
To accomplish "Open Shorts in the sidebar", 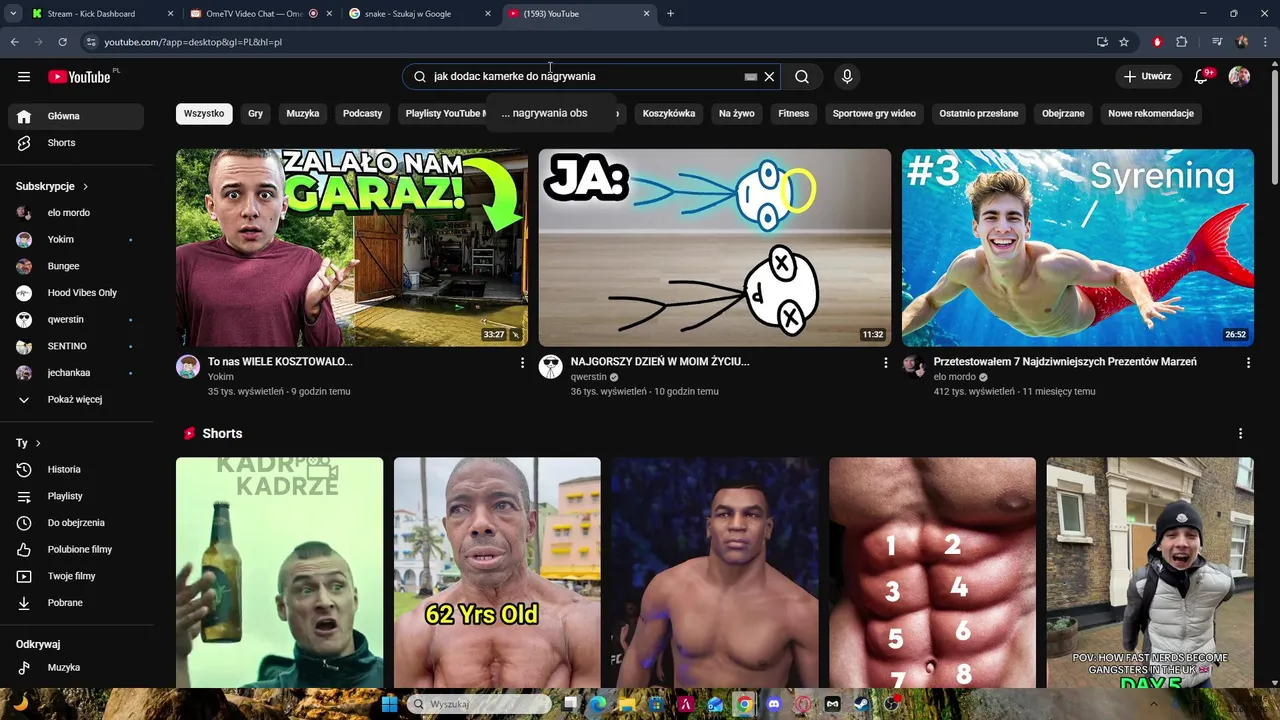I will pyautogui.click(x=76, y=143).
